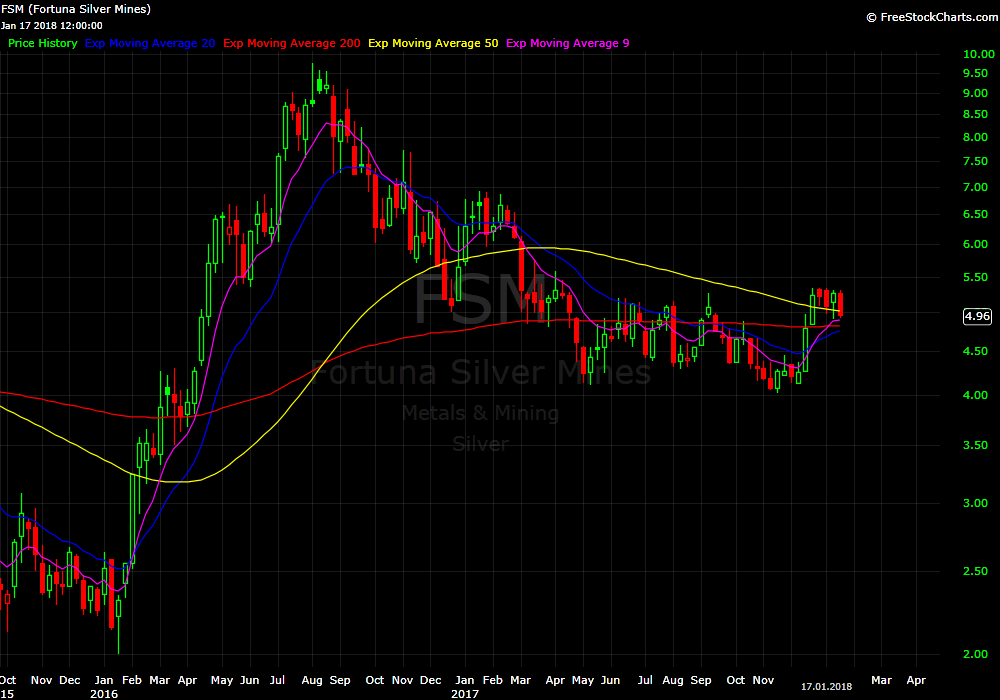Click the Jan 17 2018 12:00:00 timestamp
This screenshot has height=700, width=1000.
[51, 25]
